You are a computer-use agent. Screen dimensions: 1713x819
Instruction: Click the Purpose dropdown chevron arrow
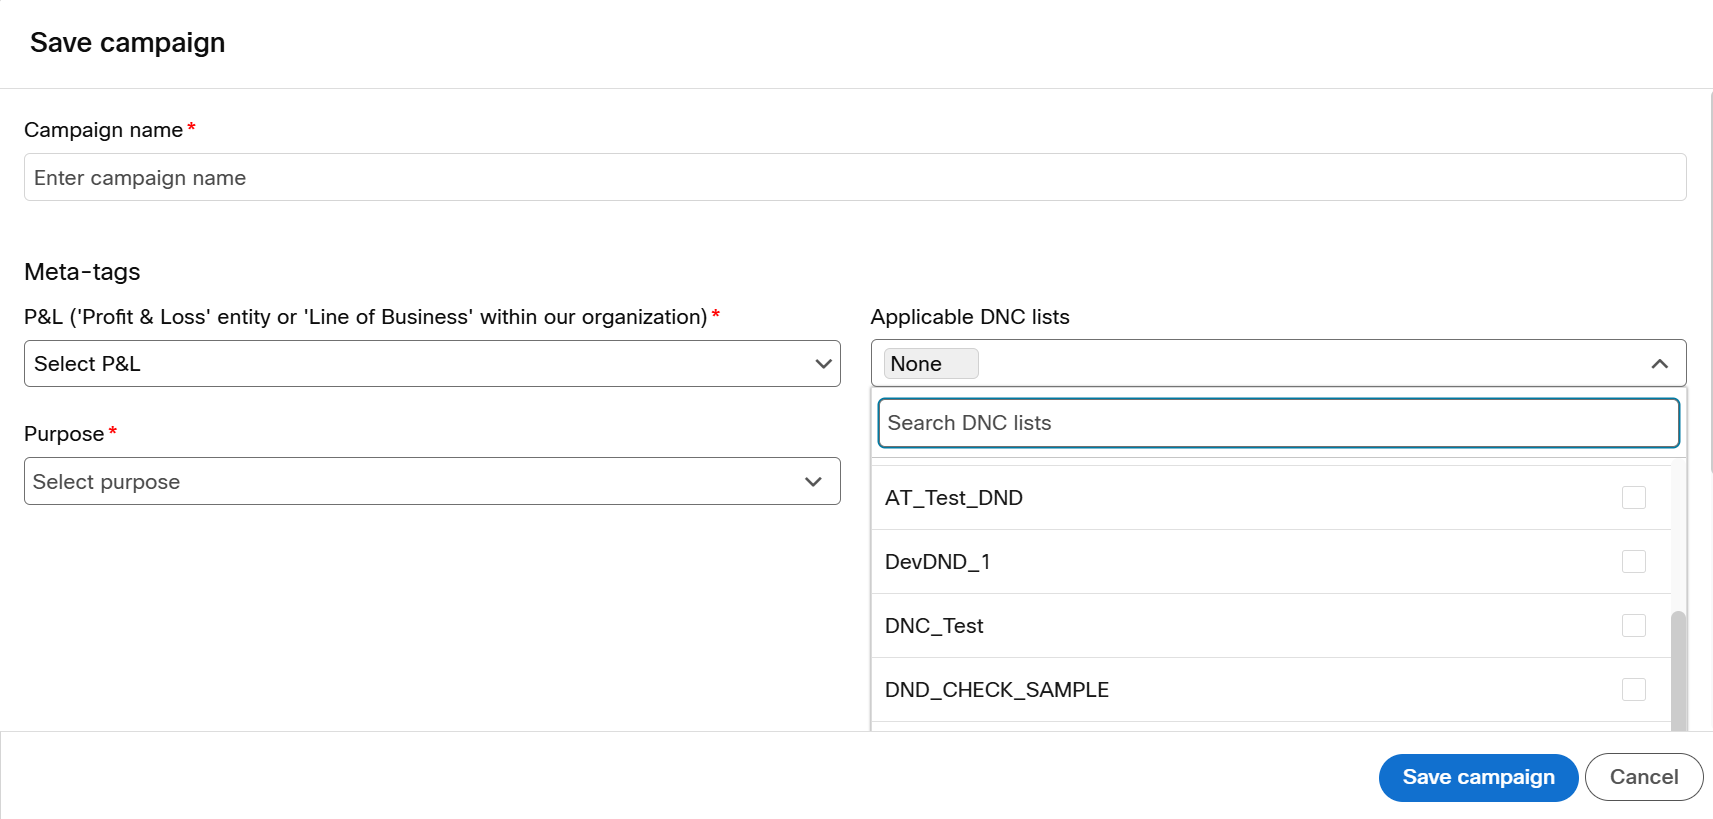click(x=813, y=482)
